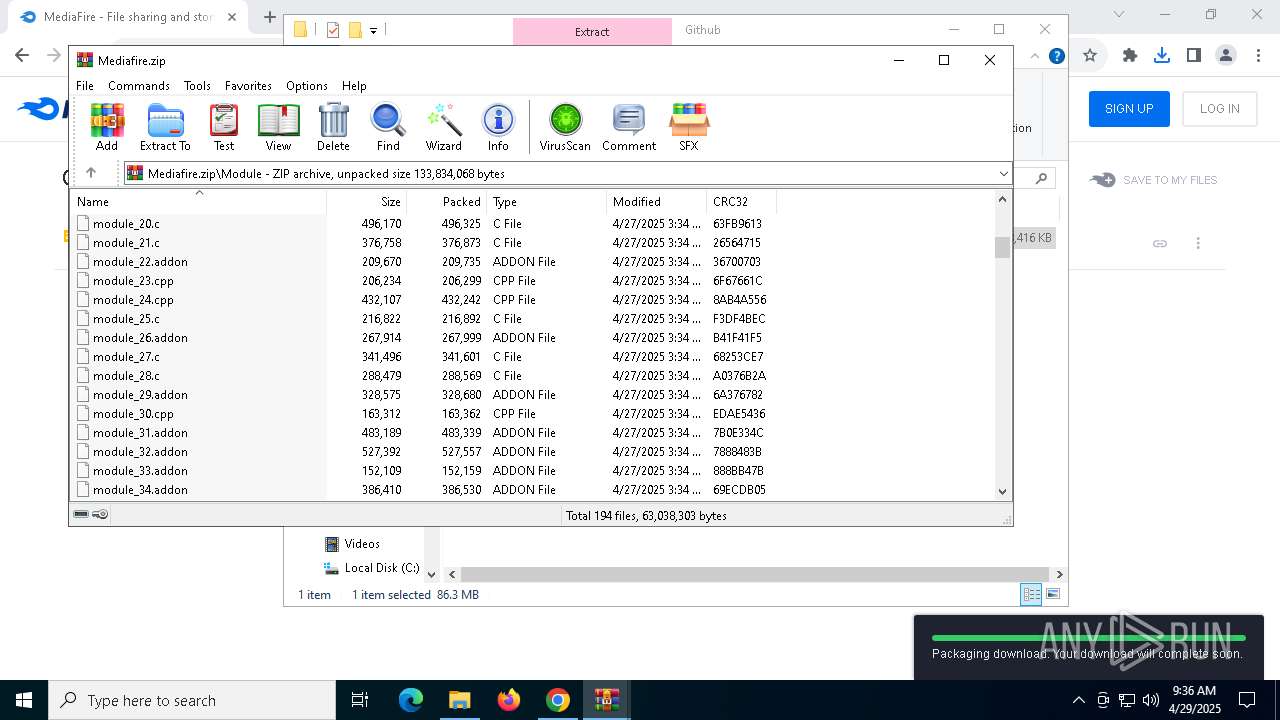Toggle Chrome side panel icon
Image resolution: width=1280 pixels, height=720 pixels.
click(x=1193, y=56)
